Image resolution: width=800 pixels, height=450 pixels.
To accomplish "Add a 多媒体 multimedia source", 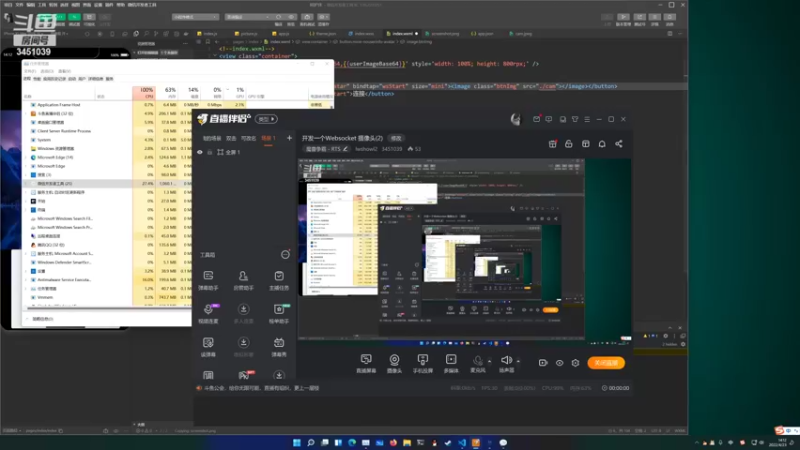I will click(x=451, y=363).
